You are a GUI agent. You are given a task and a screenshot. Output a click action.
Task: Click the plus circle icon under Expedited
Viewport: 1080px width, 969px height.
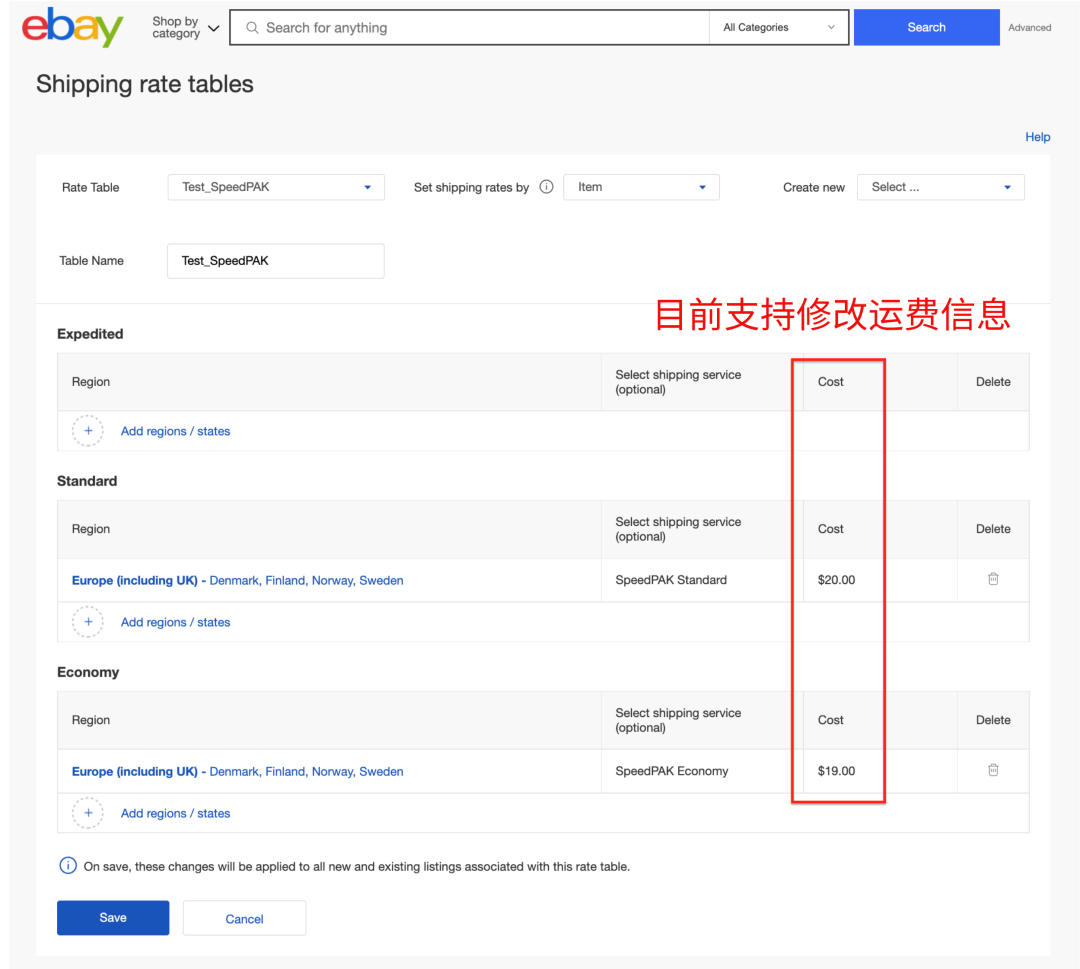[x=88, y=431]
